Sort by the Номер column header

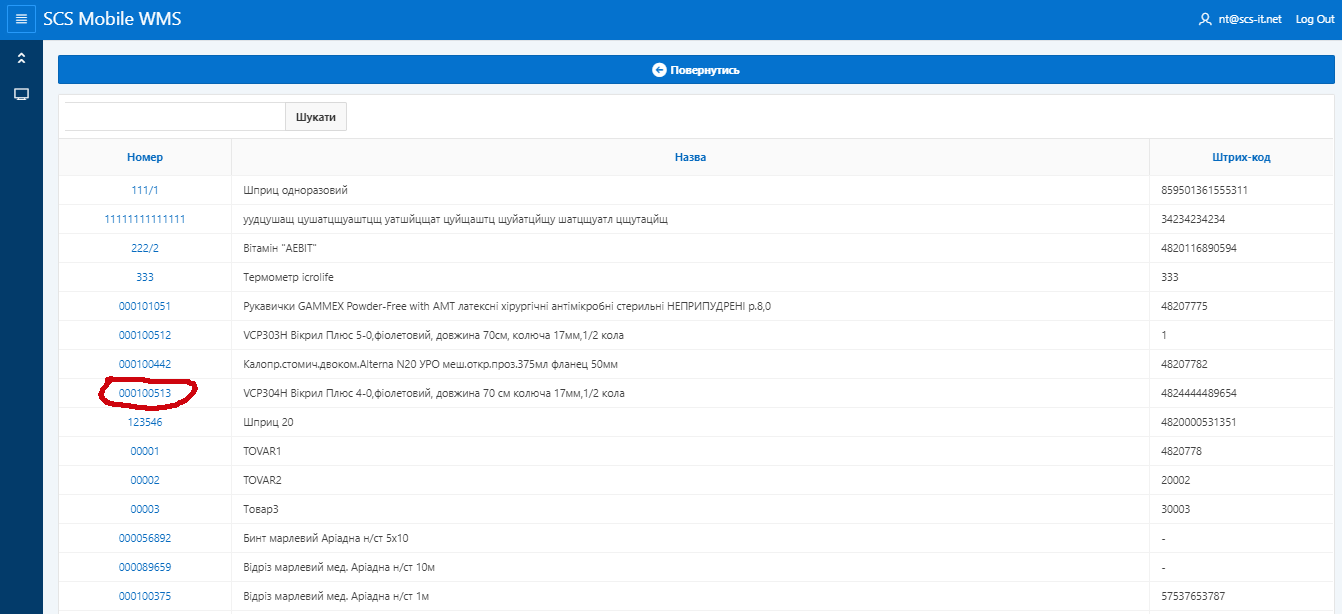145,157
